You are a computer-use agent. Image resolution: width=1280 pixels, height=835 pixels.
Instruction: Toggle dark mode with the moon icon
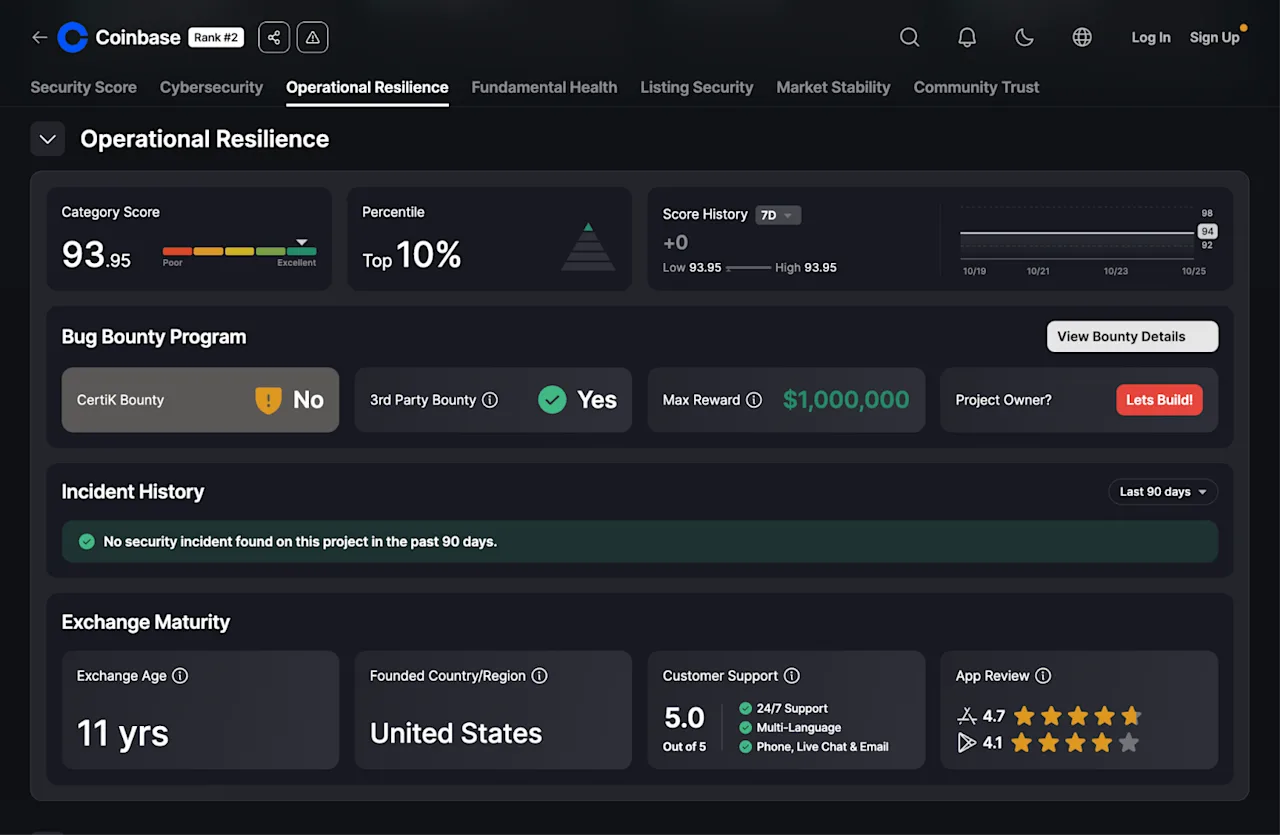1024,38
